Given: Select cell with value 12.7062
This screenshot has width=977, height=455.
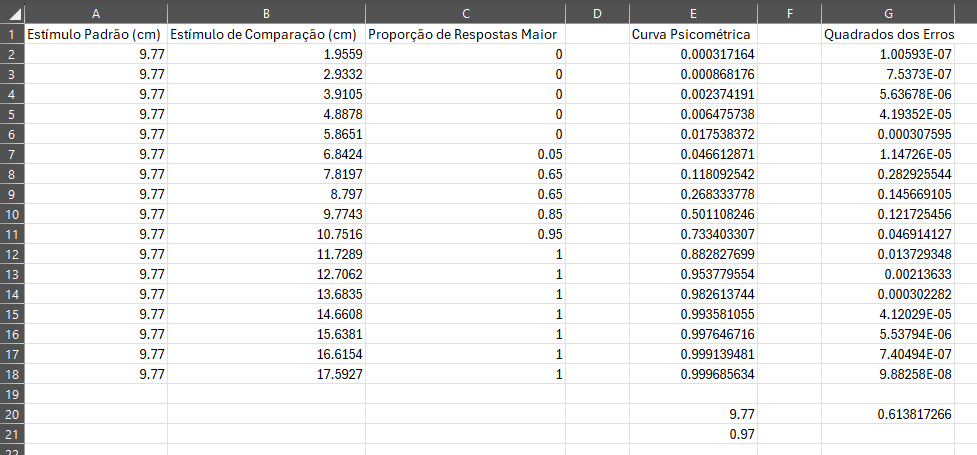Looking at the screenshot, I should pyautogui.click(x=266, y=274).
